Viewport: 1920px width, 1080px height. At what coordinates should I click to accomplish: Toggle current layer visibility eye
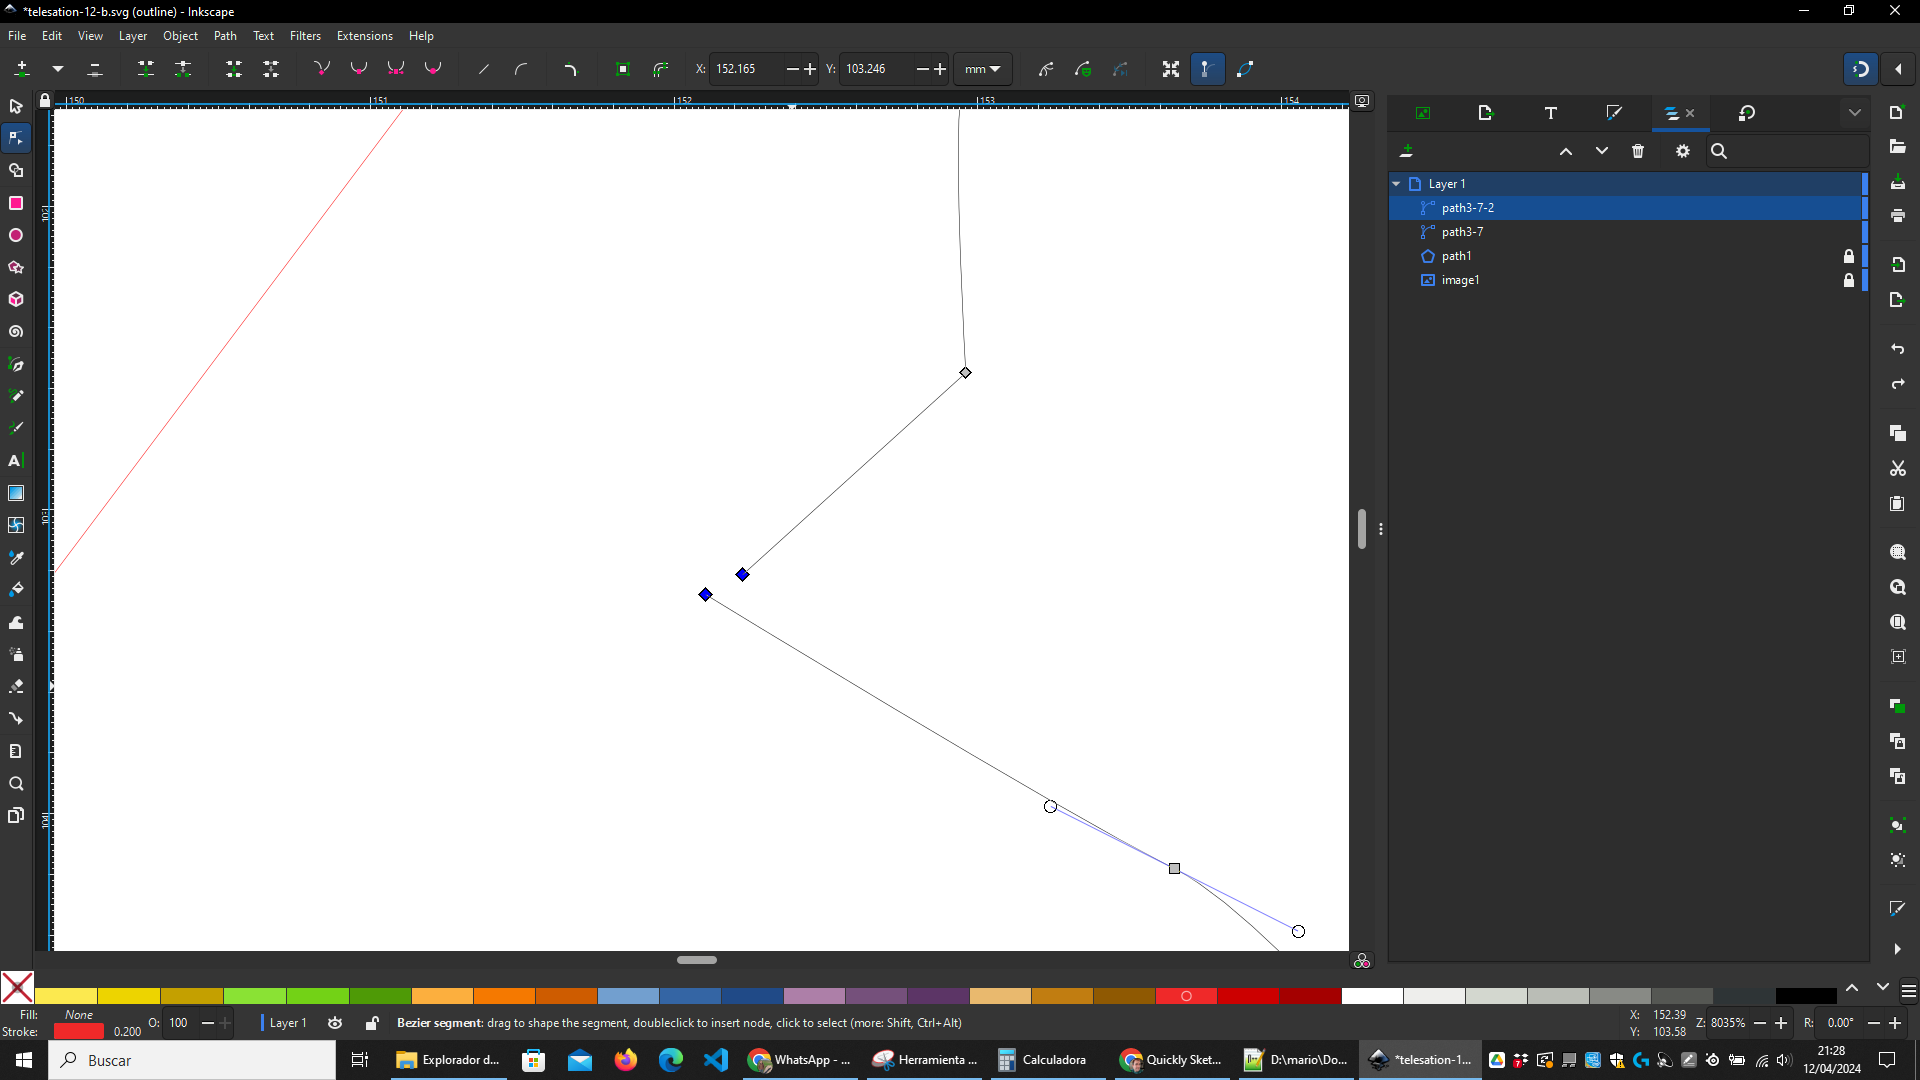tap(335, 1023)
